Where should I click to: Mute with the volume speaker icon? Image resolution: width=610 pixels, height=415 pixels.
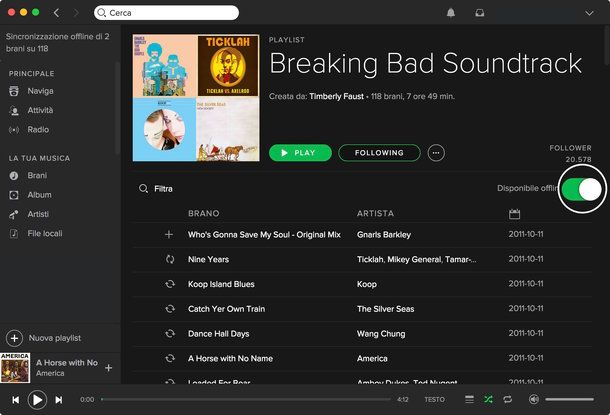point(534,399)
